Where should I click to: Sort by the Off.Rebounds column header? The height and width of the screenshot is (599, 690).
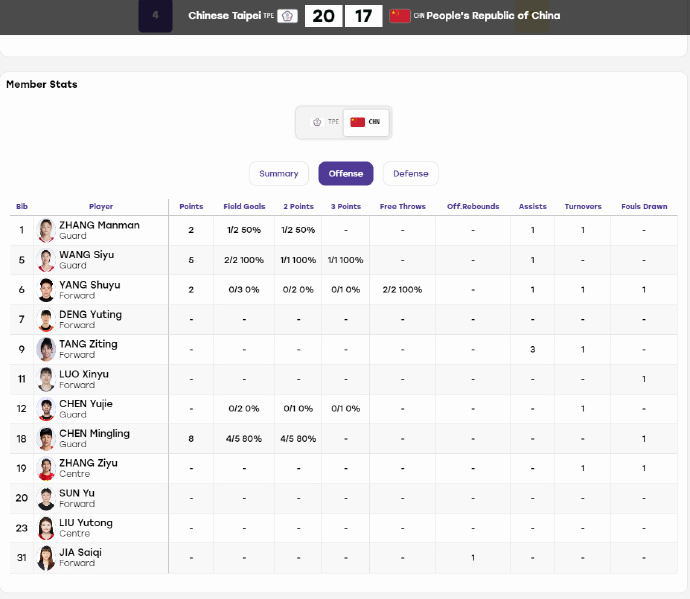[x=473, y=206]
